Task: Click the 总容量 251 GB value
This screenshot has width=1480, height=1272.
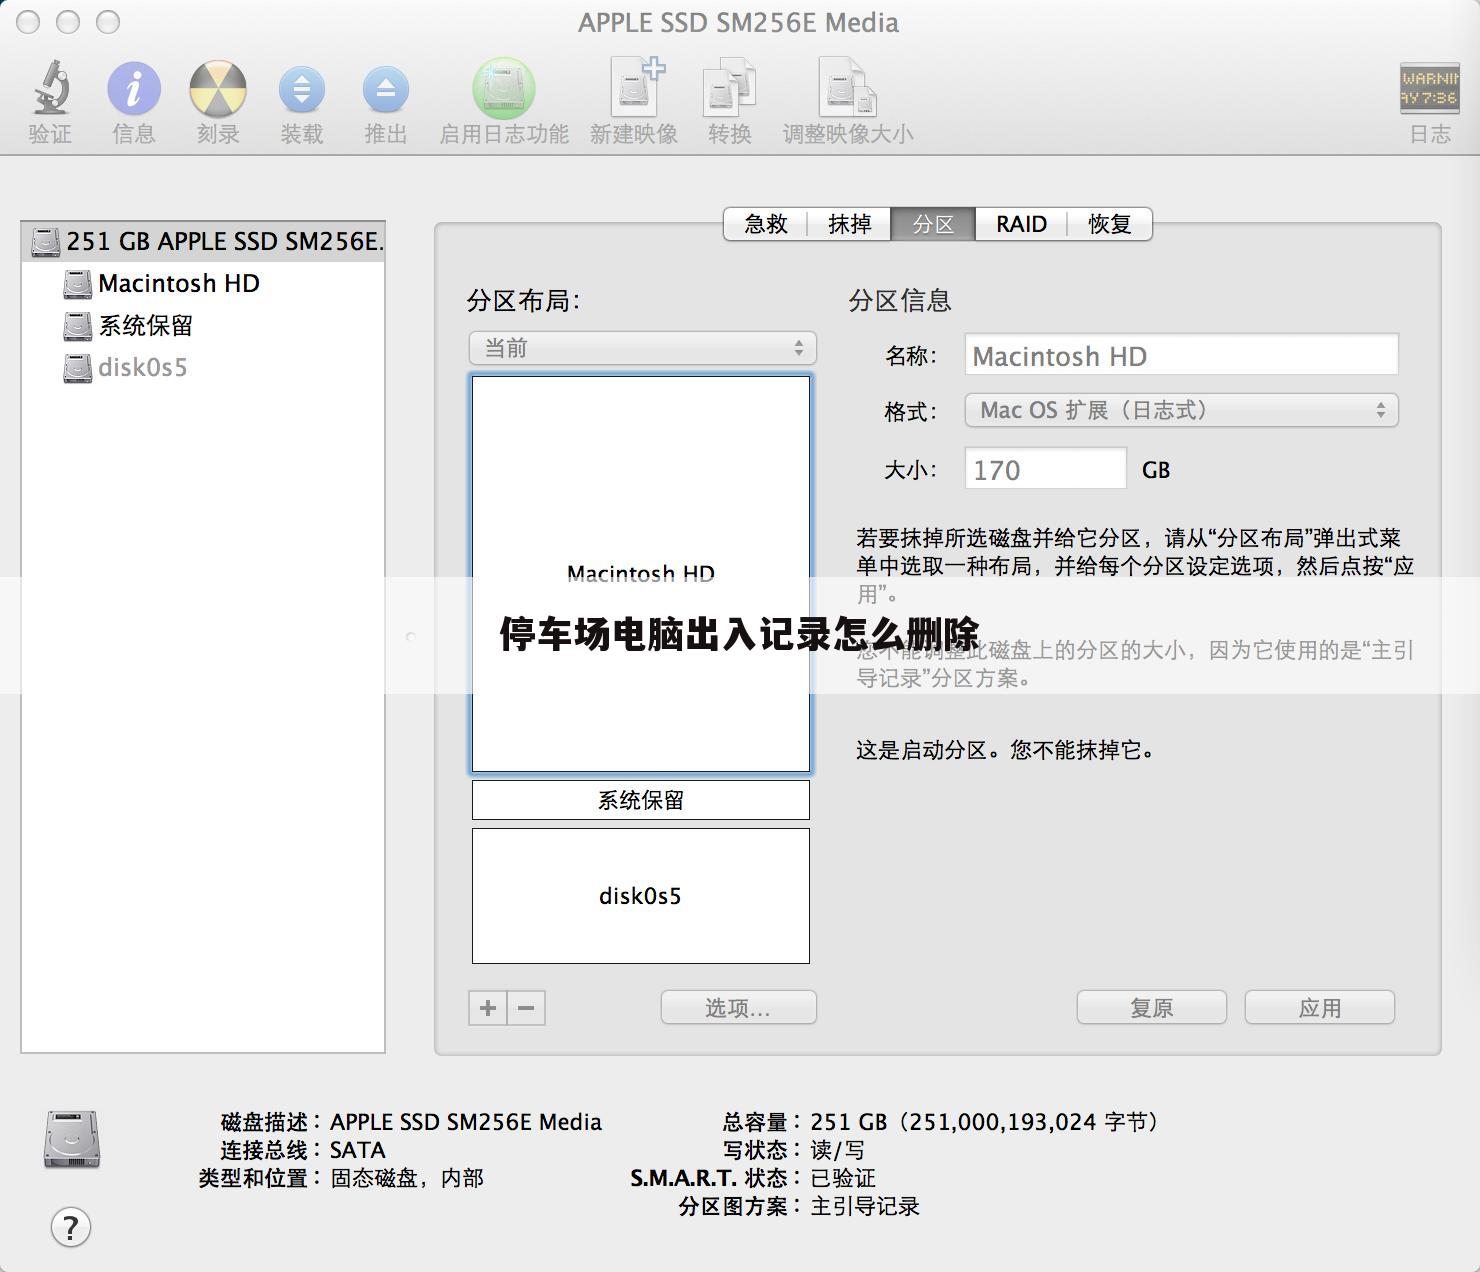Action: (x=985, y=1122)
